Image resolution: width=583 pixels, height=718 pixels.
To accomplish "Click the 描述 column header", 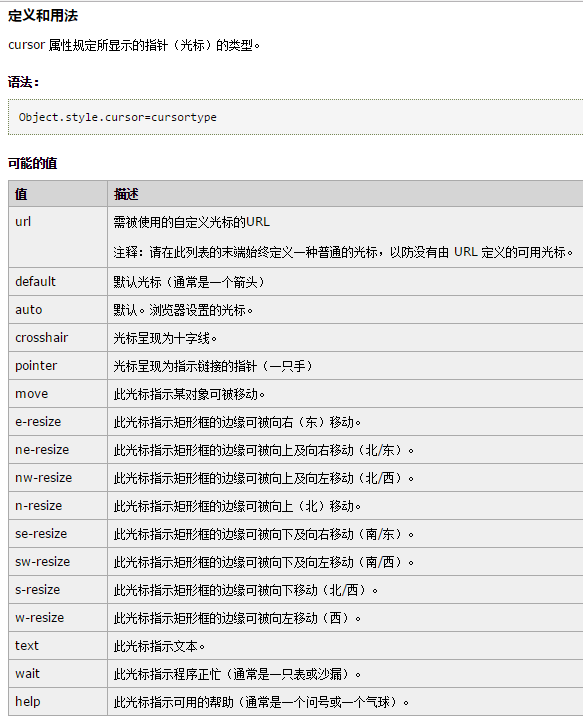I will pyautogui.click(x=345, y=194).
